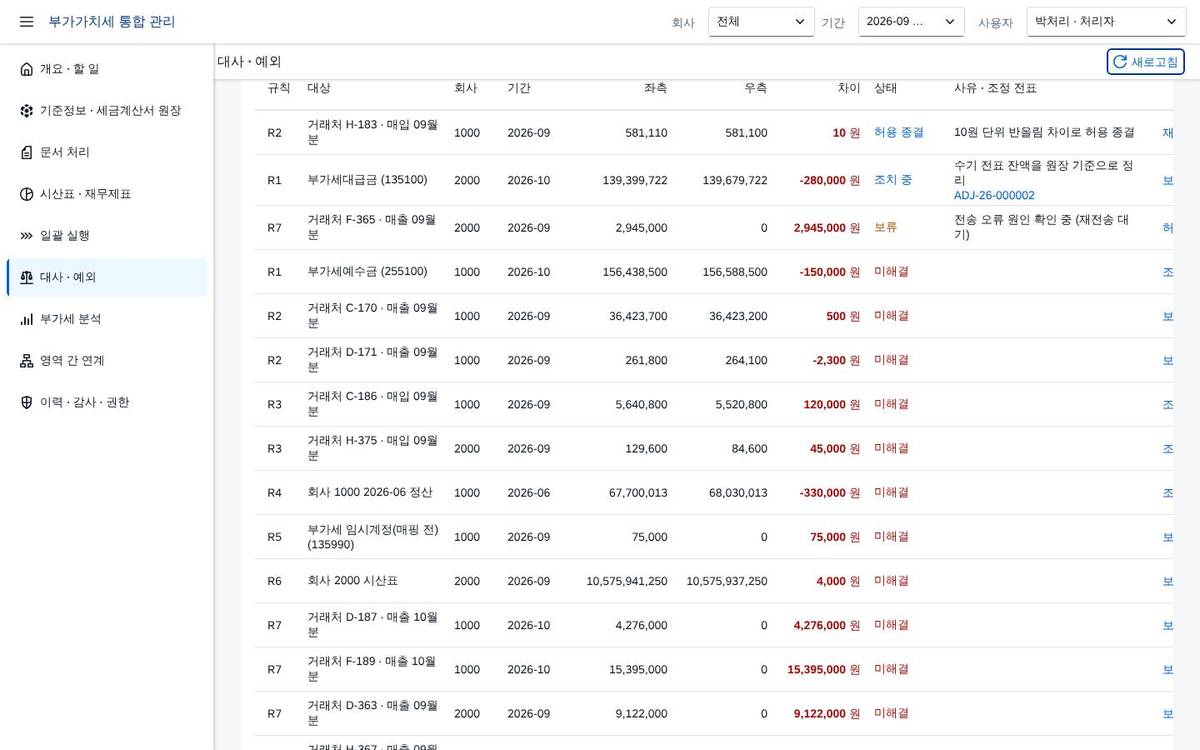Image resolution: width=1200 pixels, height=750 pixels.
Task: Open 영역 간 연계 sidebar item
Action: click(x=107, y=361)
